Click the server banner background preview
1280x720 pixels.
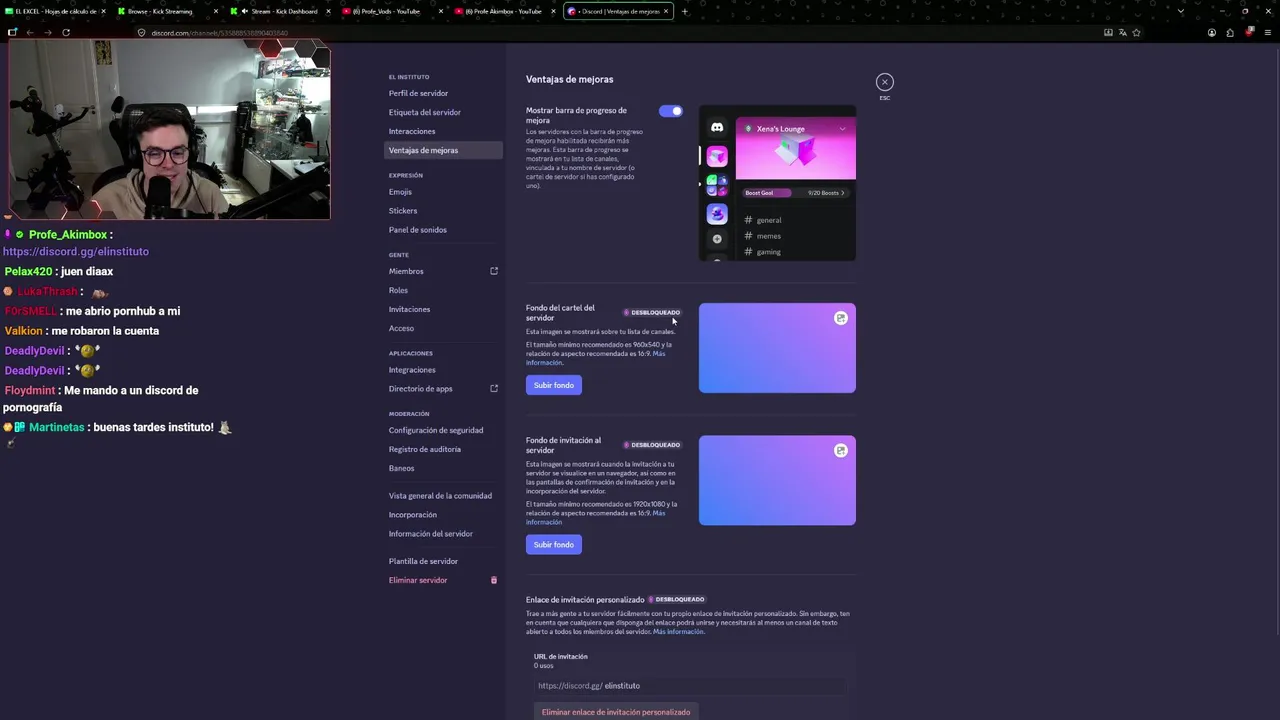tap(777, 348)
